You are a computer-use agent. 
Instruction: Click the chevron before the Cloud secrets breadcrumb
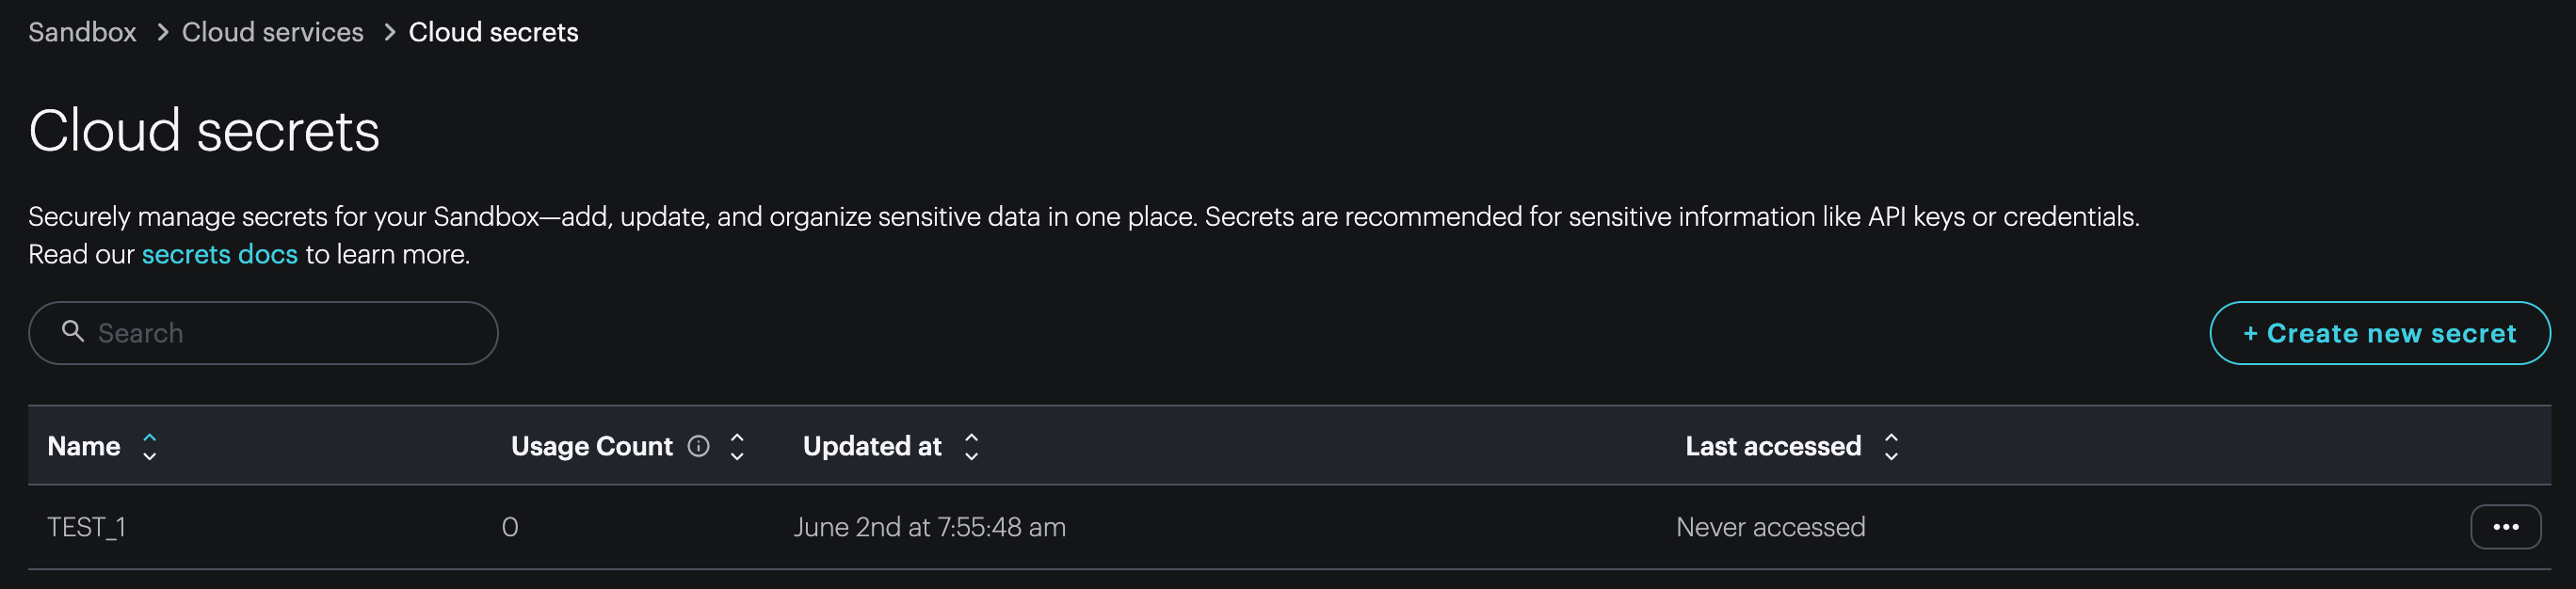[x=389, y=33]
